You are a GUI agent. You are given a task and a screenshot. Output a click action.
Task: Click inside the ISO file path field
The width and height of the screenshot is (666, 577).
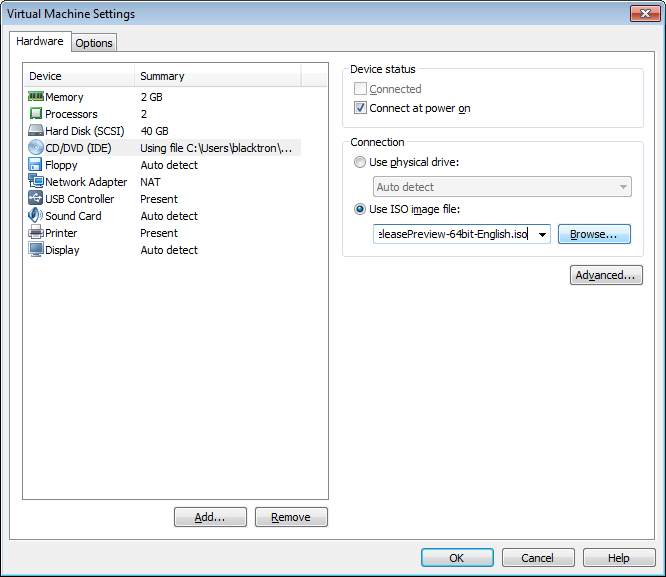[x=454, y=234]
